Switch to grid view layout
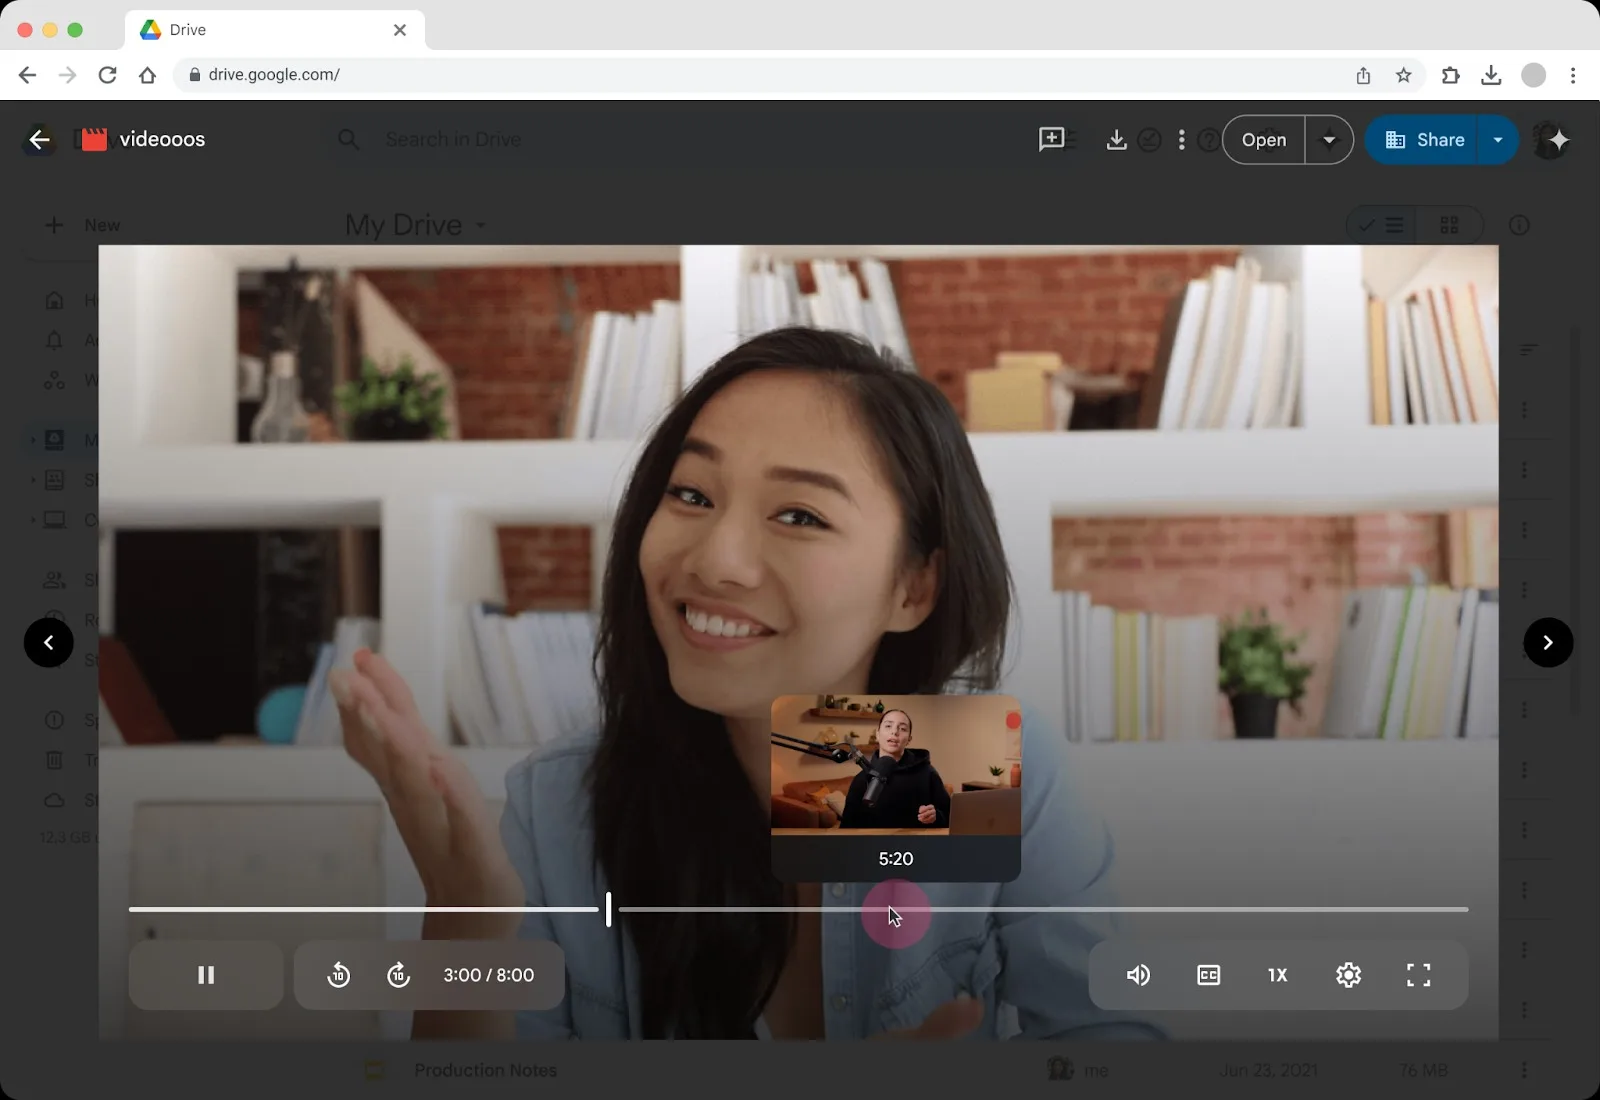Viewport: 1600px width, 1100px height. (x=1451, y=225)
